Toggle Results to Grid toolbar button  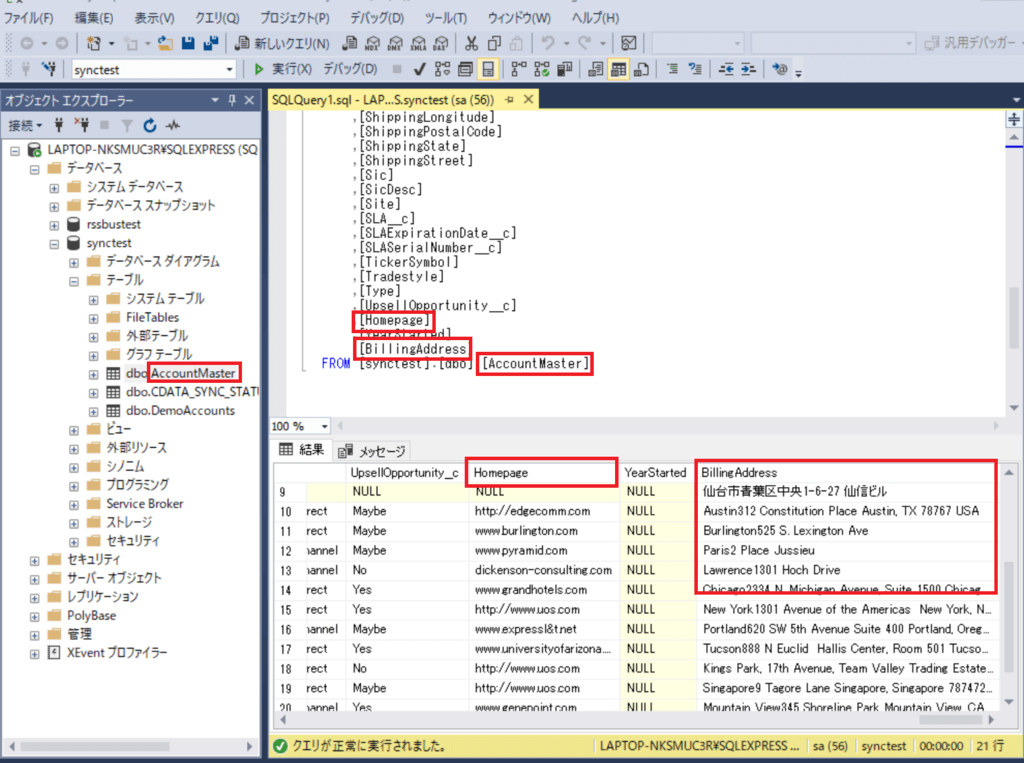[618, 69]
